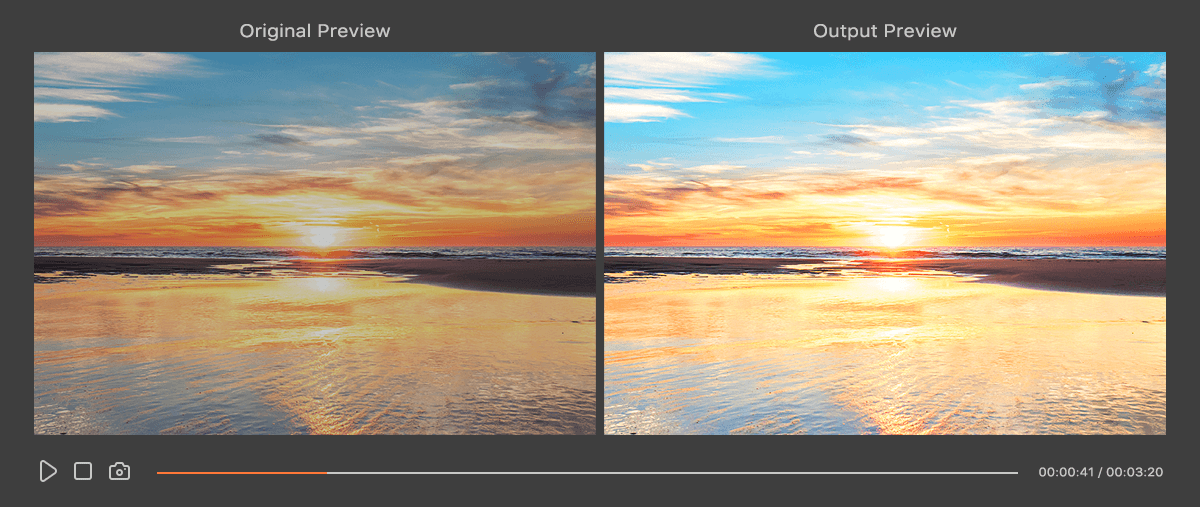This screenshot has width=1200, height=507.
Task: Jump to the very start of the progress bar
Action: (x=159, y=472)
